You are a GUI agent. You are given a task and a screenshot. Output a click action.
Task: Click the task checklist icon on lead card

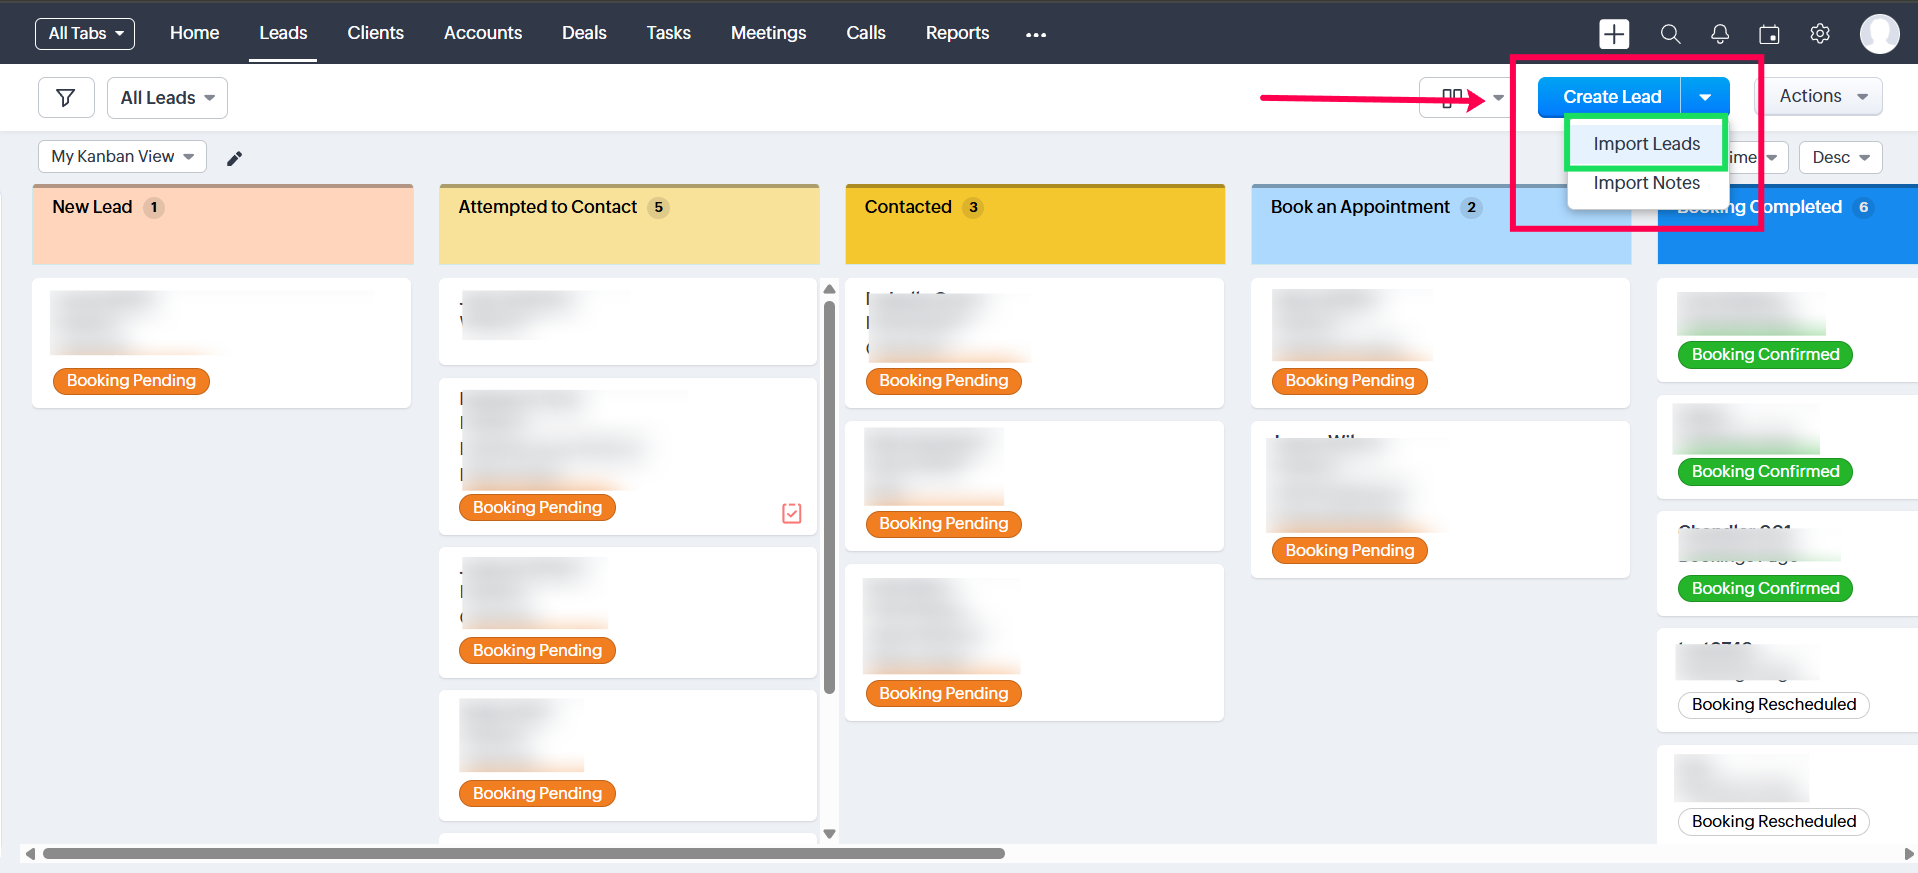click(791, 513)
